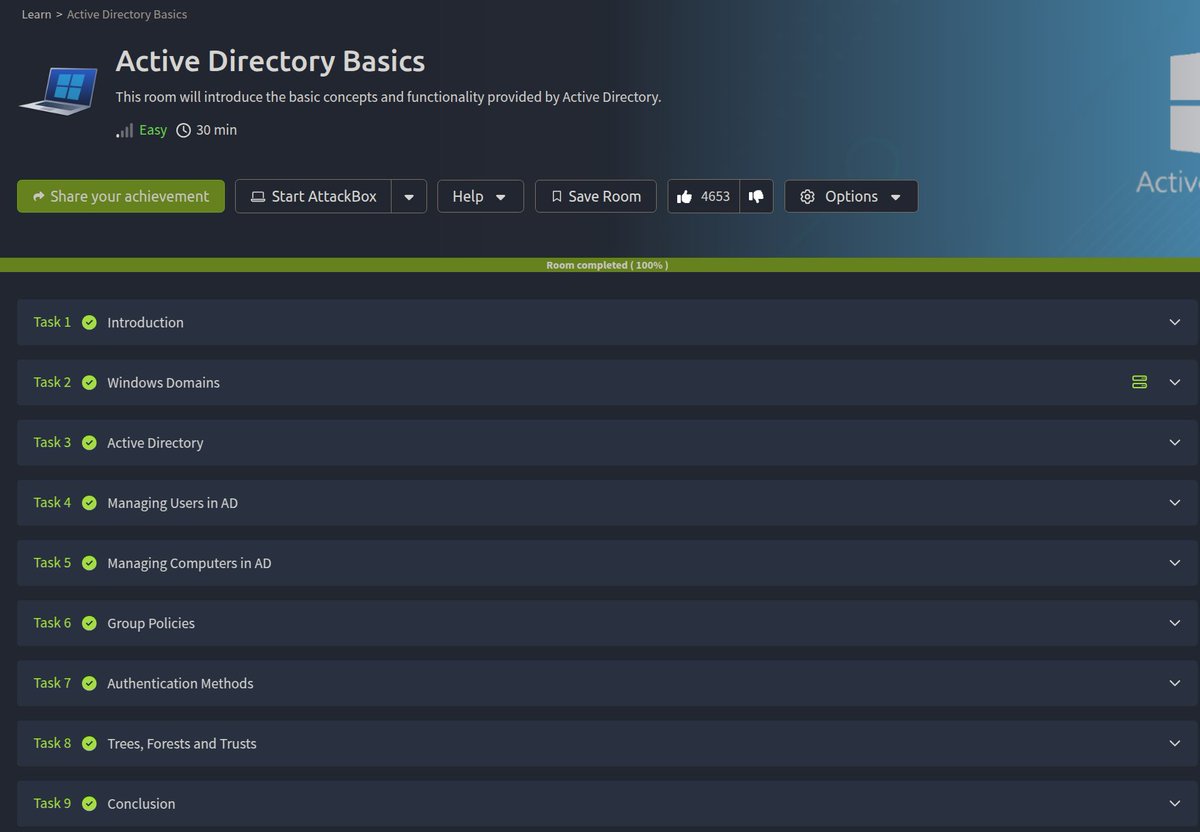This screenshot has height=832, width=1200.
Task: Open the Help dropdown menu
Action: pos(480,197)
